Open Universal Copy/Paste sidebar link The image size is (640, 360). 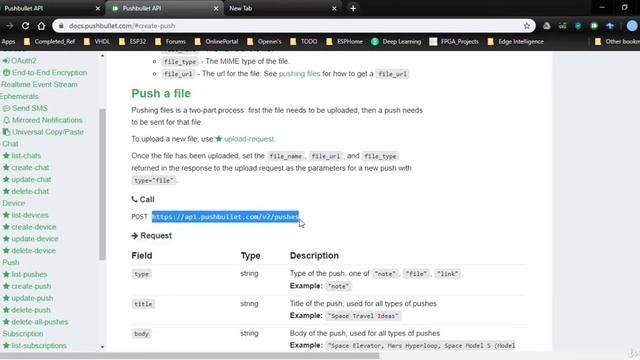pos(43,131)
